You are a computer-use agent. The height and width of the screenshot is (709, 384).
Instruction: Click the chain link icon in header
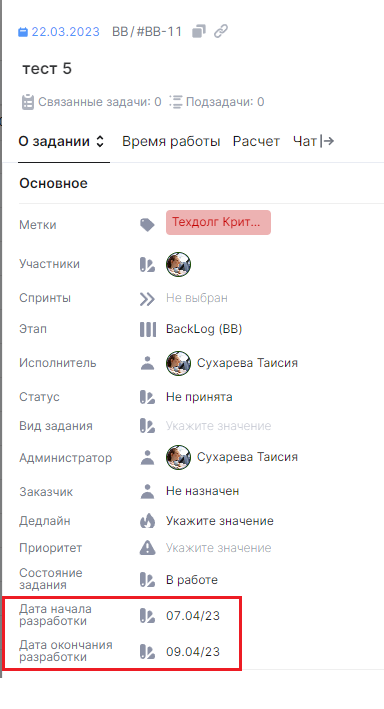coord(221,32)
